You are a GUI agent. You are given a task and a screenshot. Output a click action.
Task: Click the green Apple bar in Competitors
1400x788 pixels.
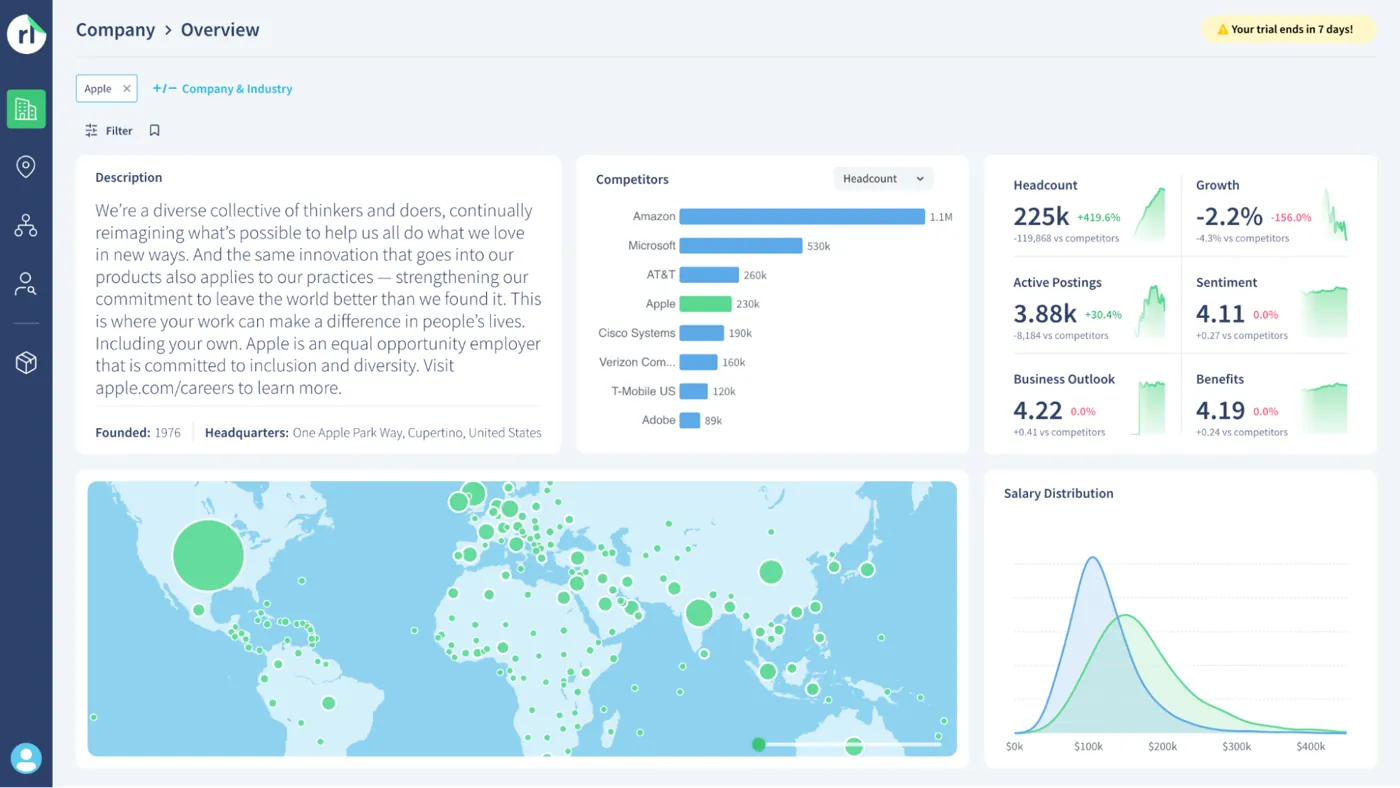tap(705, 304)
